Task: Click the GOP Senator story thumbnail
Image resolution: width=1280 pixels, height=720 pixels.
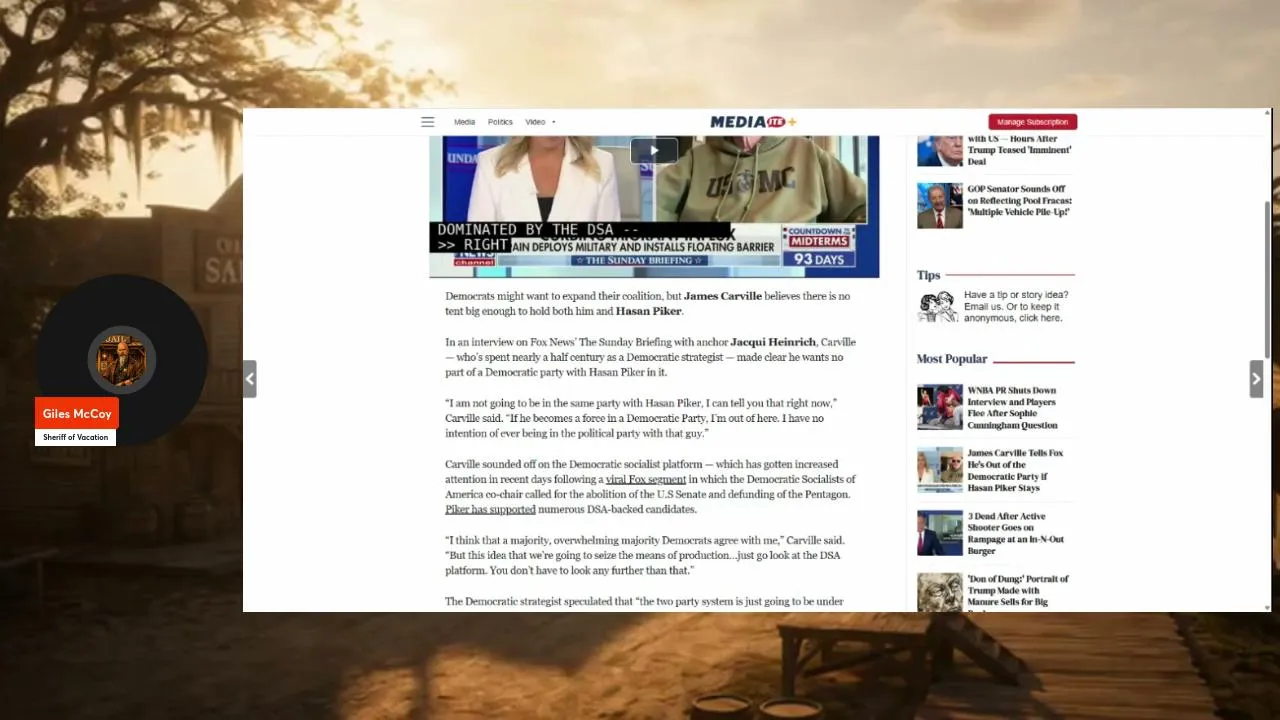Action: coord(940,205)
